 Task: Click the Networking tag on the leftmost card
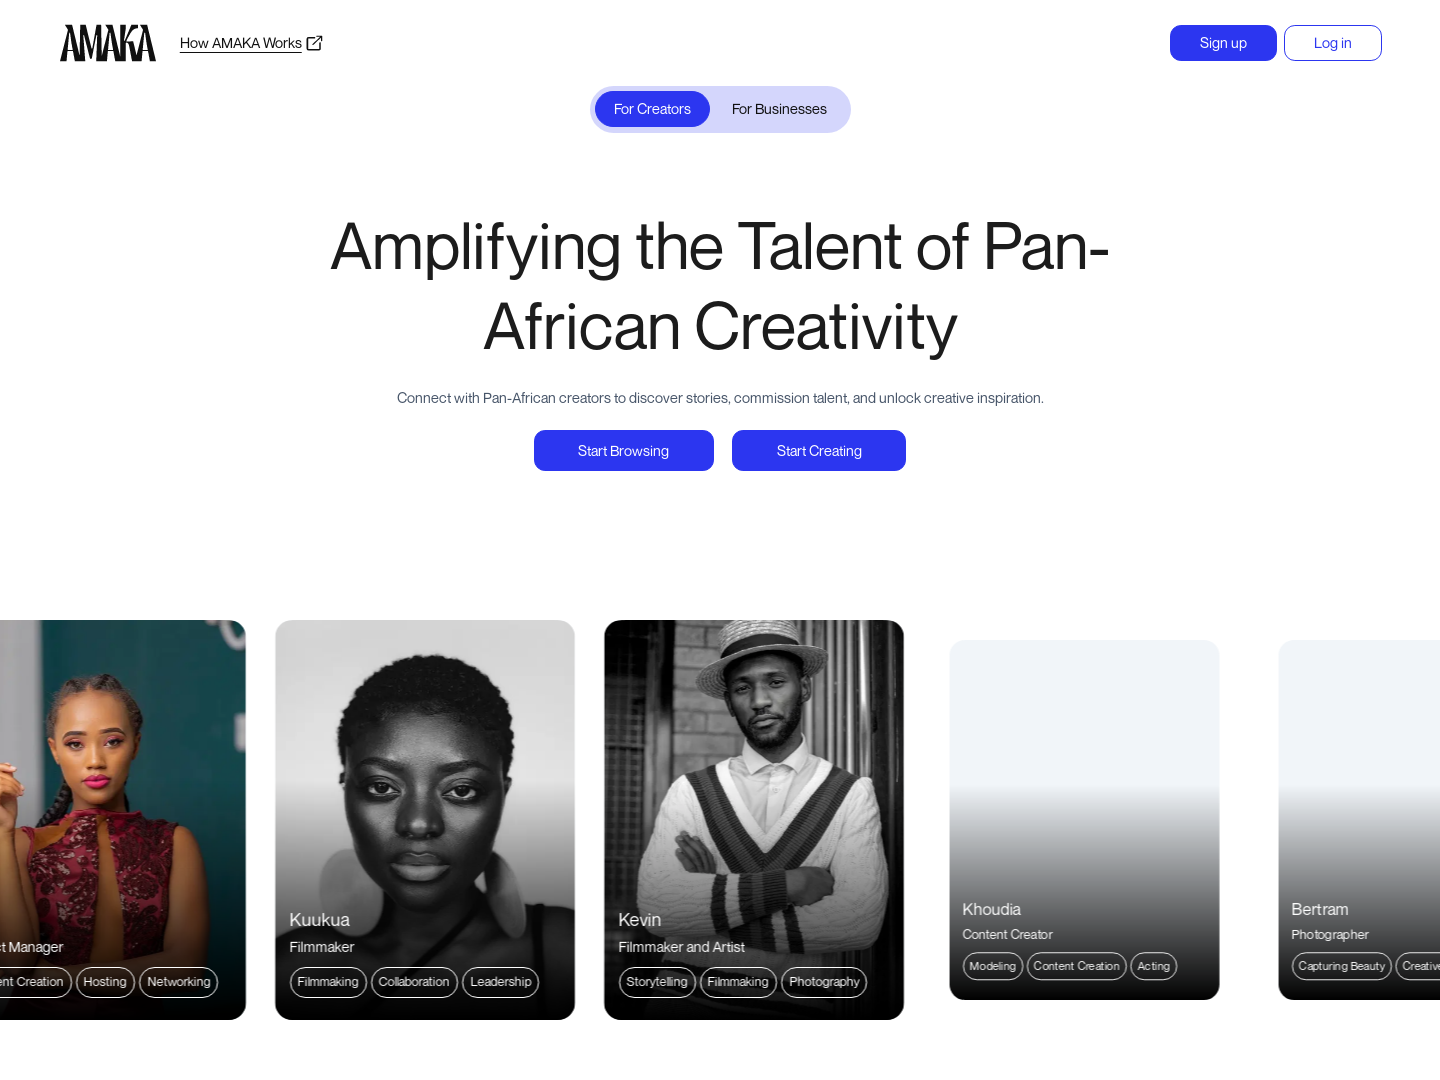point(178,982)
